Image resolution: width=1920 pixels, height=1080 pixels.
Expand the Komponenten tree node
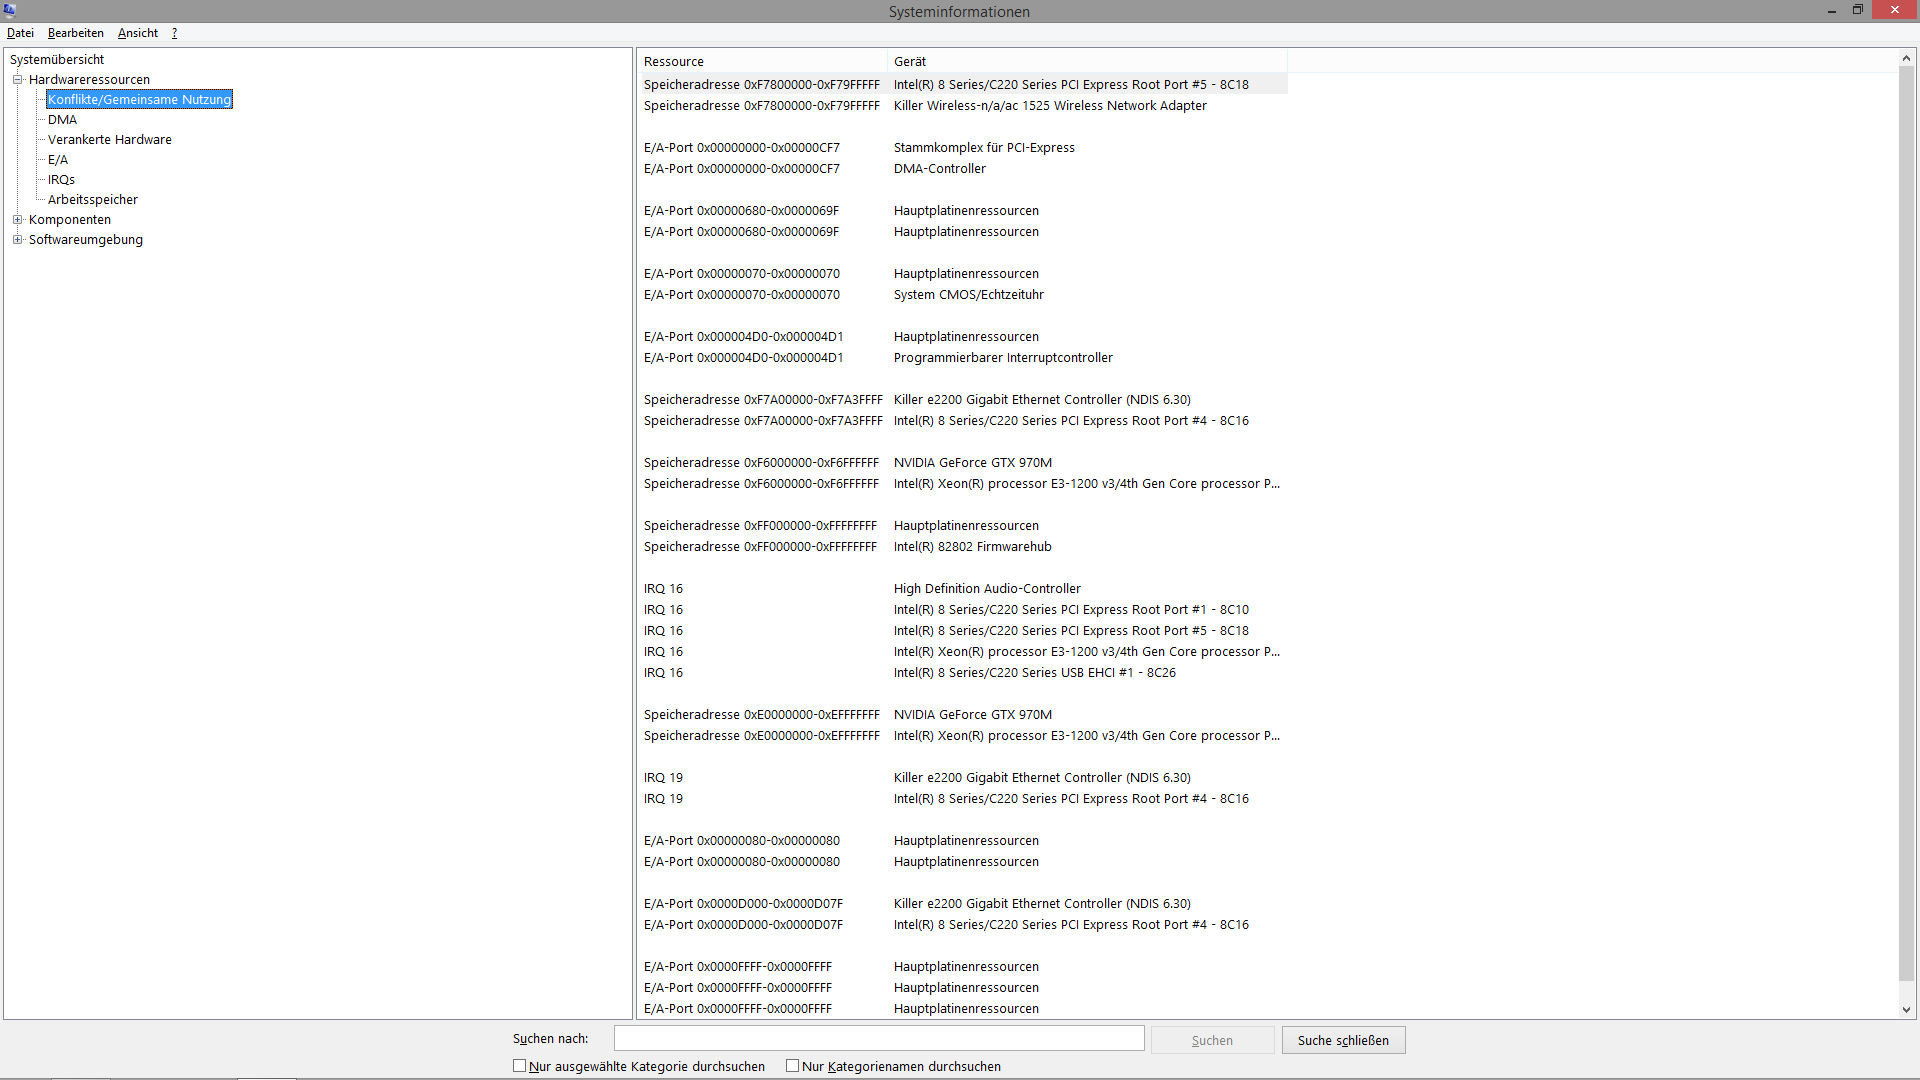17,220
